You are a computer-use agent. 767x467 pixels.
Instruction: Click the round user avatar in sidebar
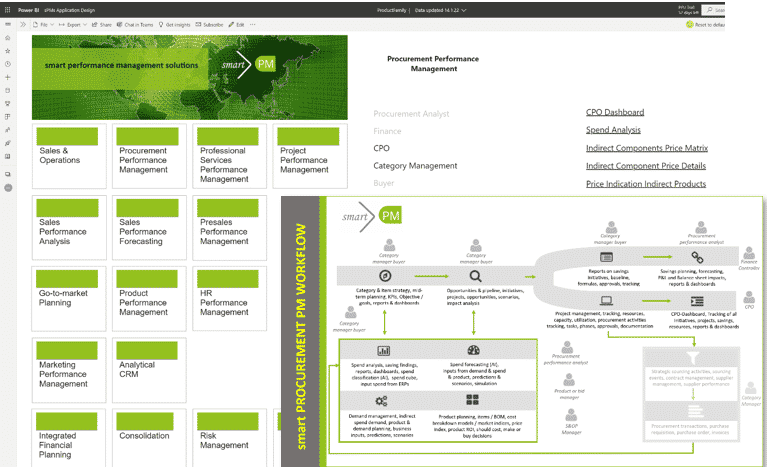click(x=8, y=188)
